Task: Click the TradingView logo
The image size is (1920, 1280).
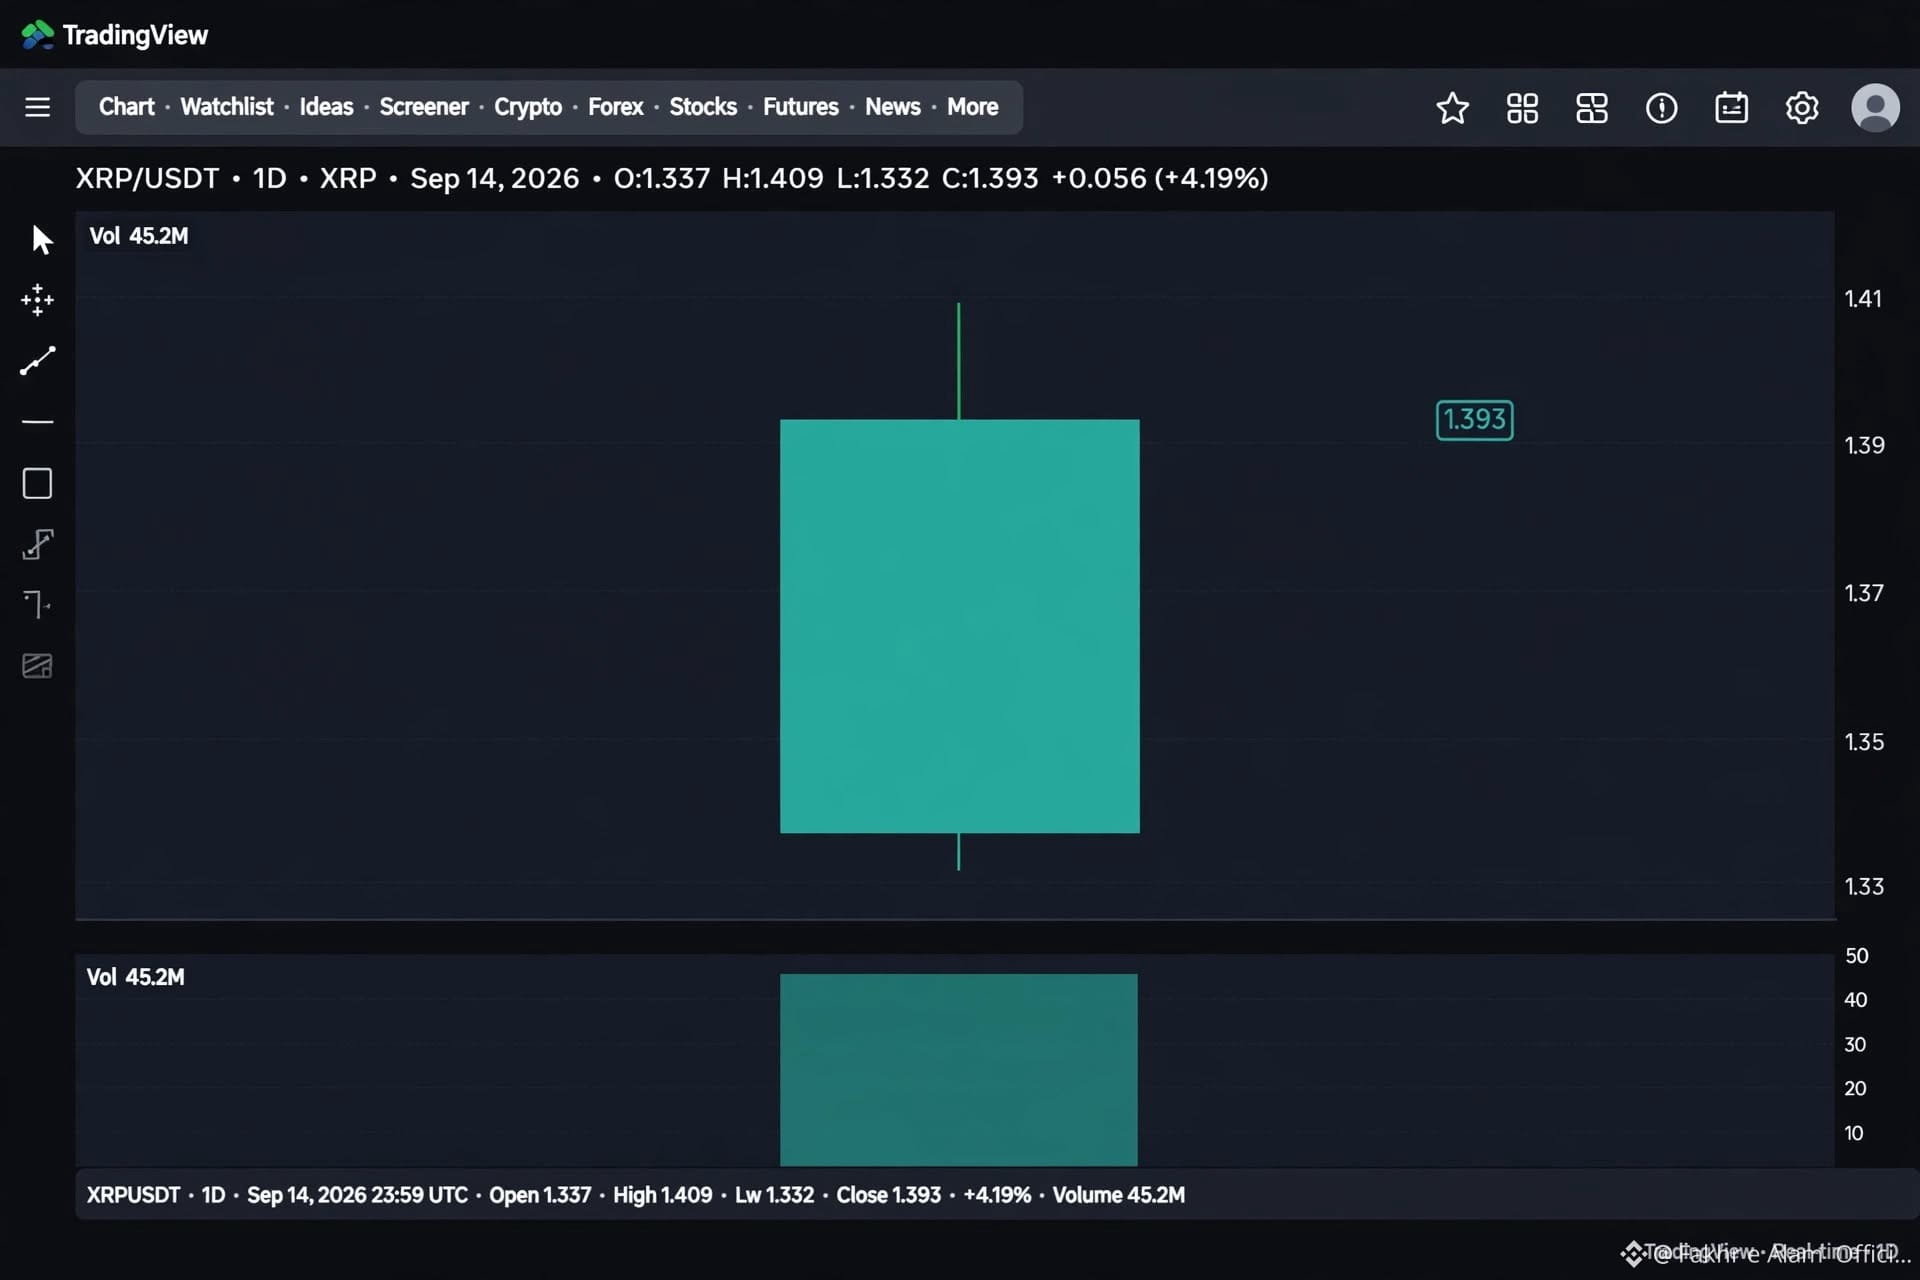Action: point(114,35)
